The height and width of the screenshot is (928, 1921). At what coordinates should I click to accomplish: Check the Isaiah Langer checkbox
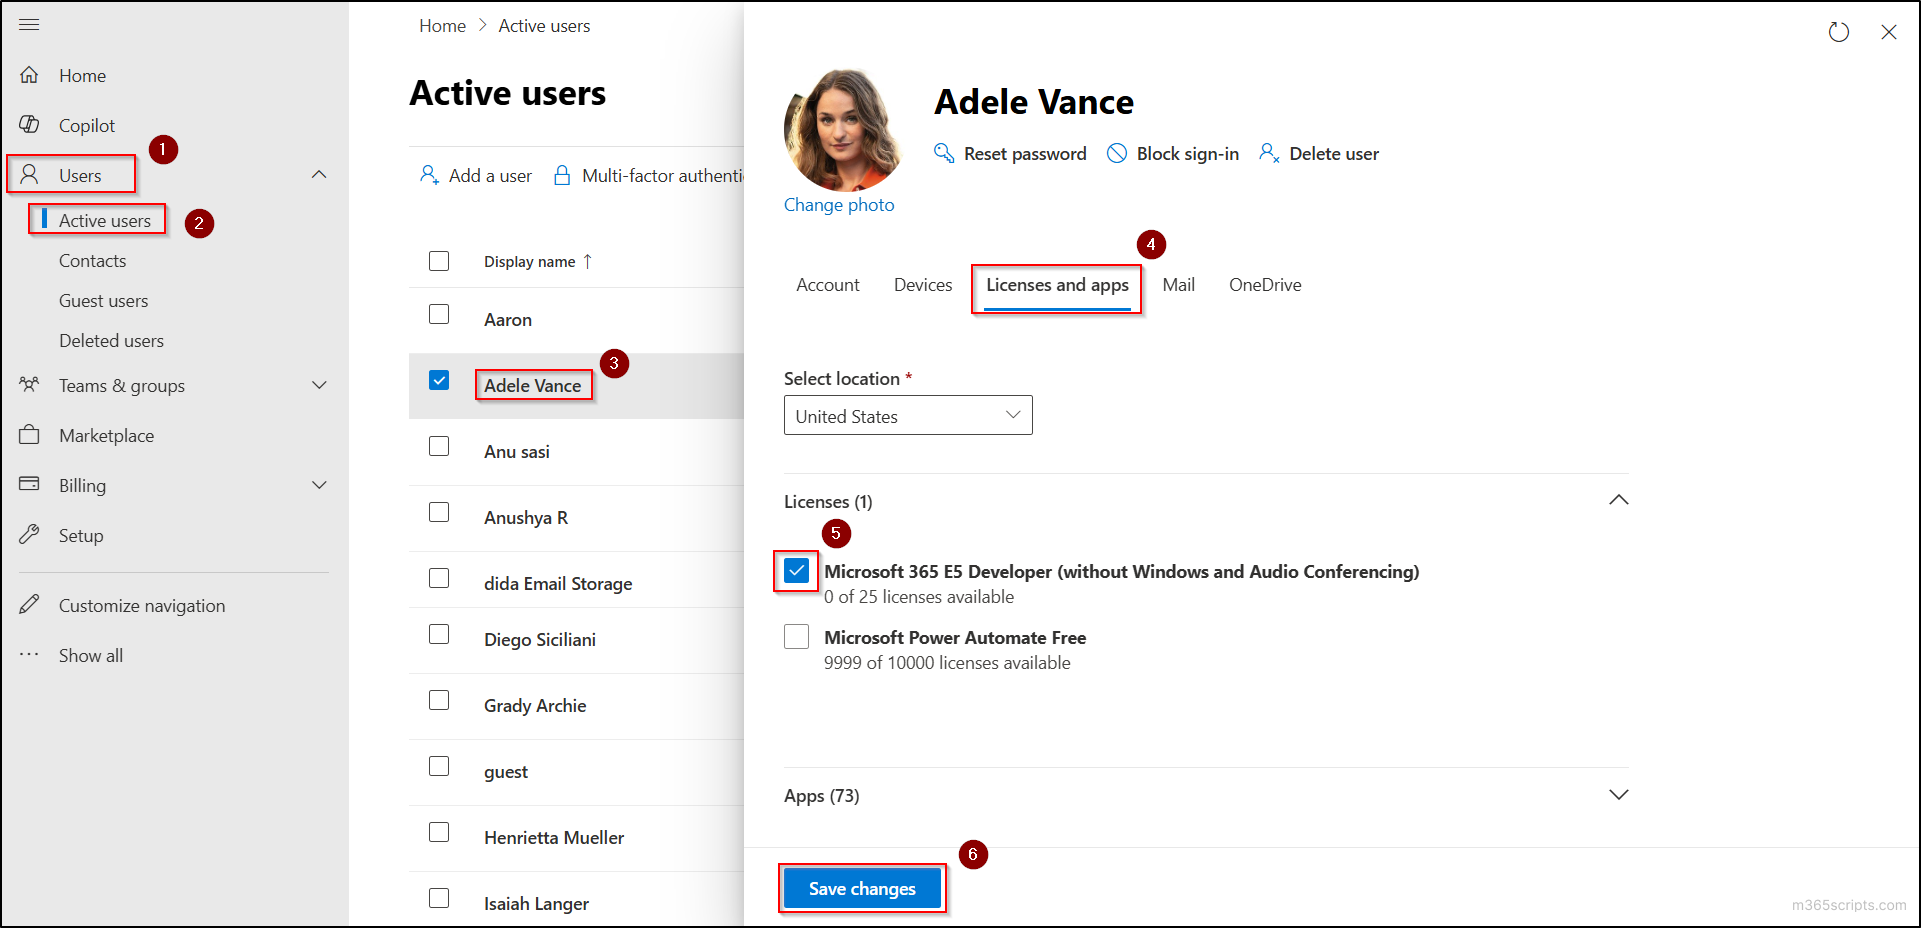[439, 898]
